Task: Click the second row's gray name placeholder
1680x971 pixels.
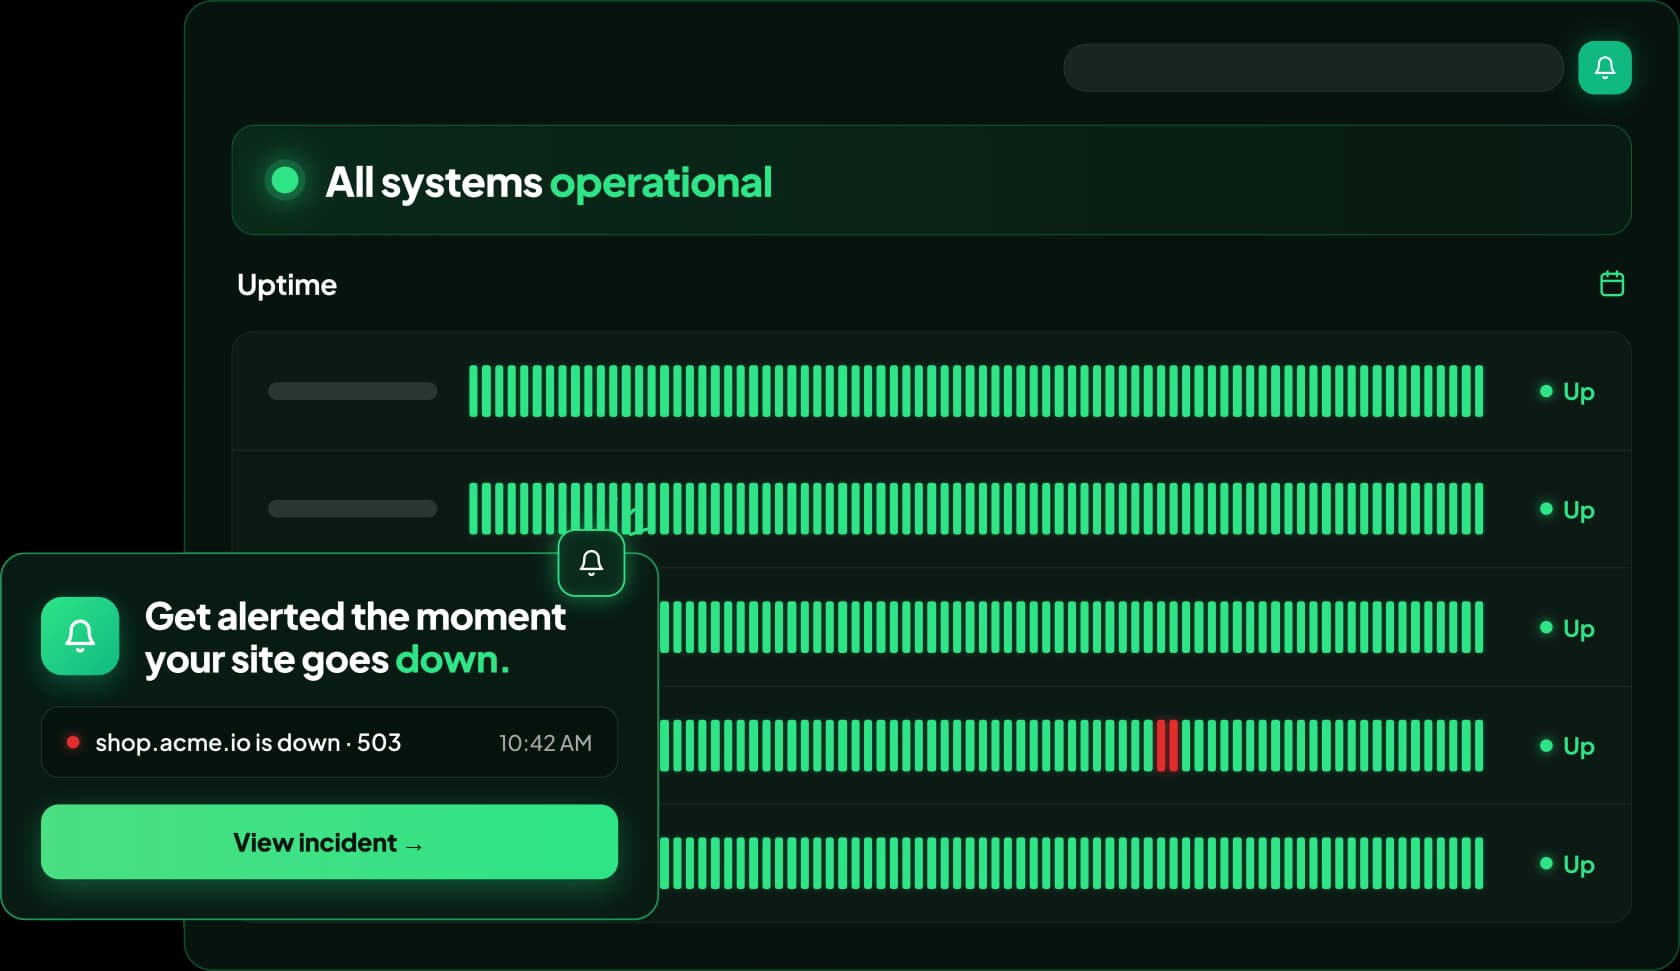Action: [x=352, y=509]
